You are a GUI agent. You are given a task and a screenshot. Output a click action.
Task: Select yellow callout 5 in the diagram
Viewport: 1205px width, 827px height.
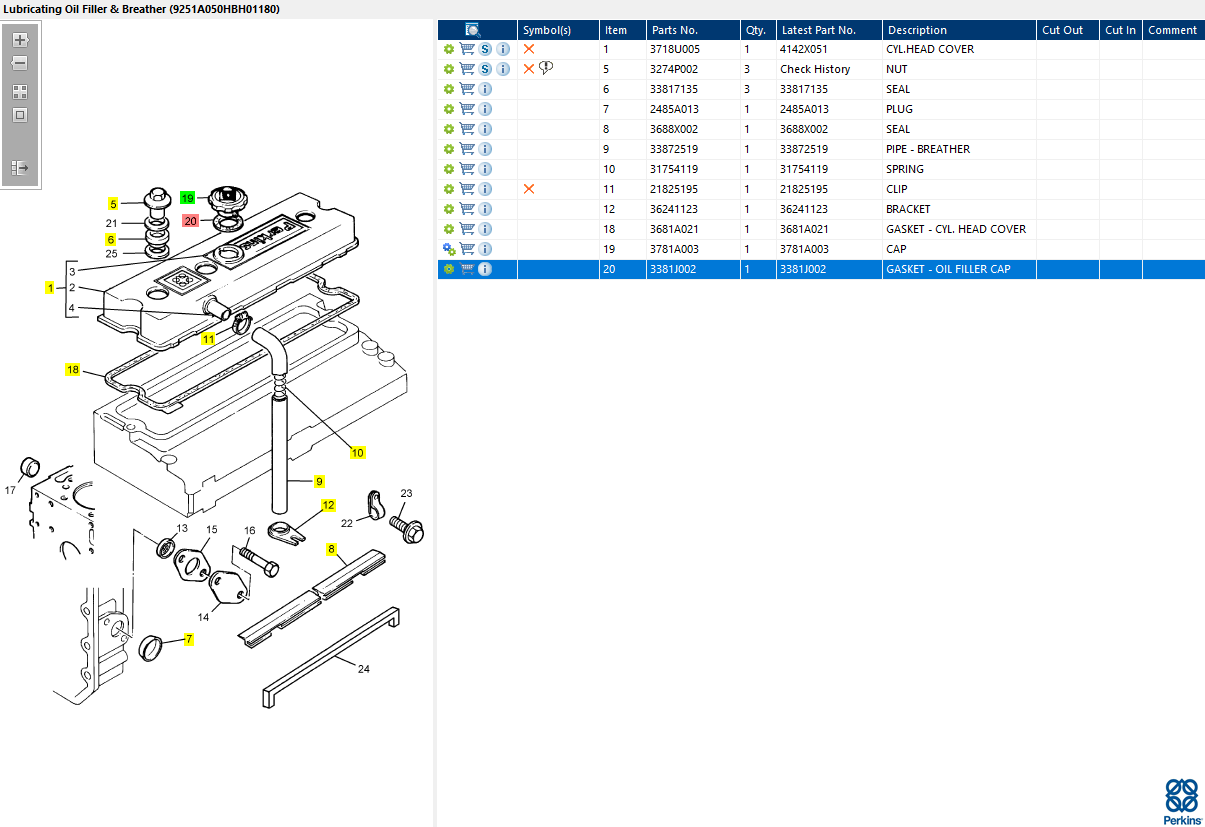(113, 203)
